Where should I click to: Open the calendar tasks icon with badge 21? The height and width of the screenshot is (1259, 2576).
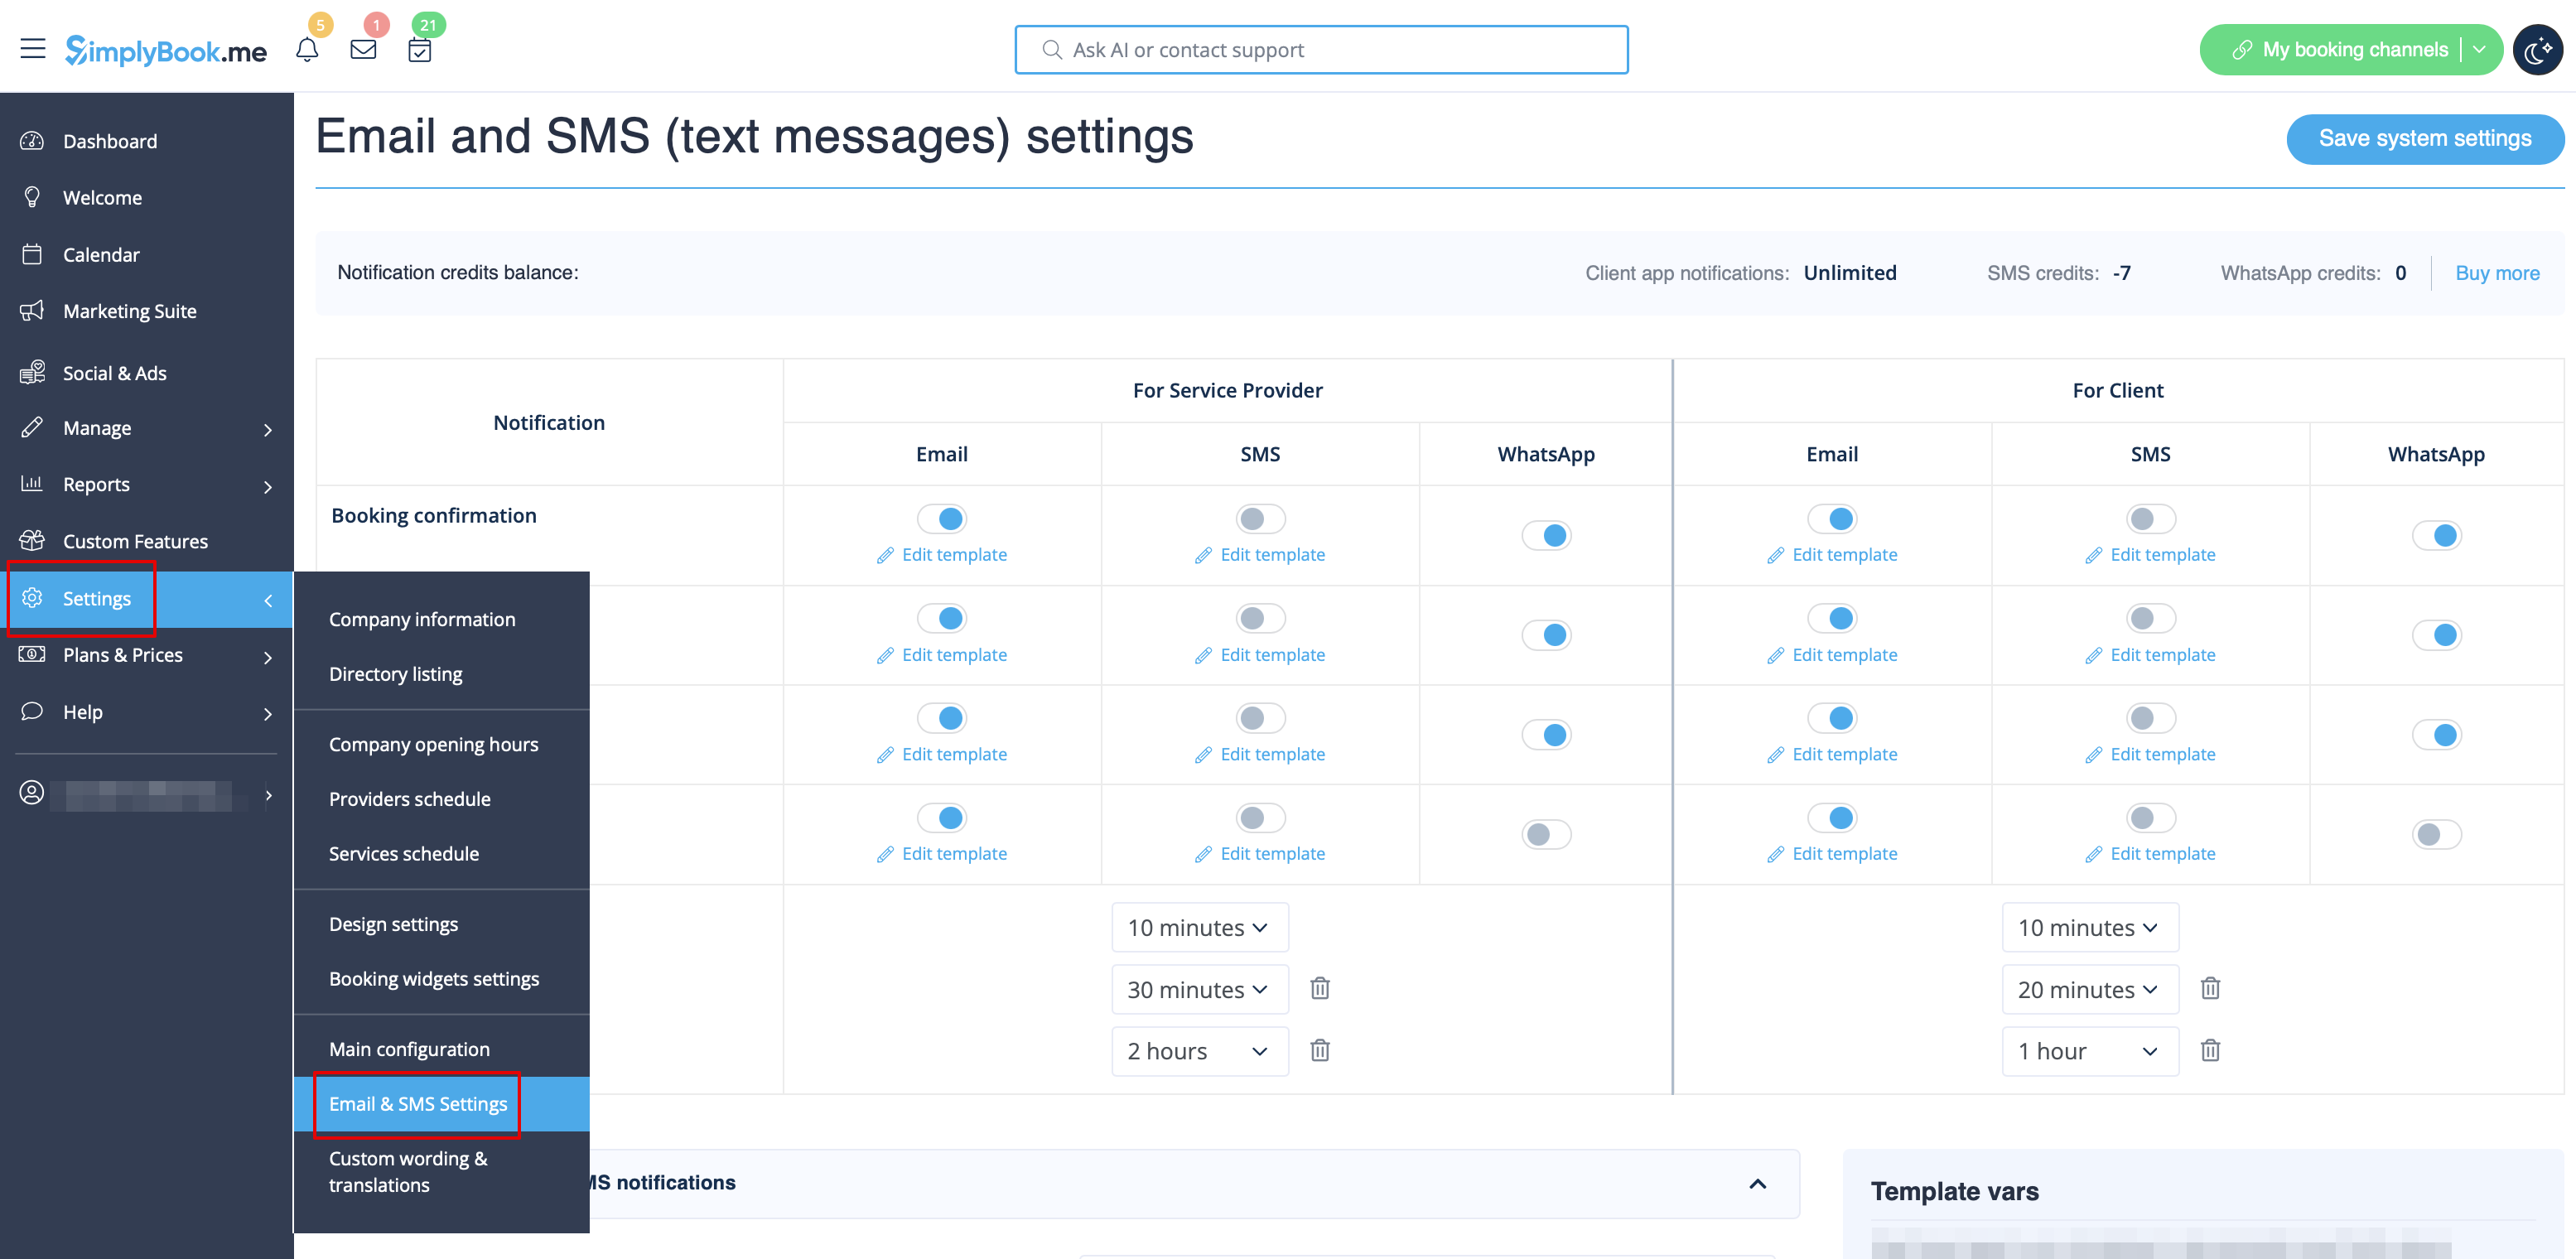(420, 50)
